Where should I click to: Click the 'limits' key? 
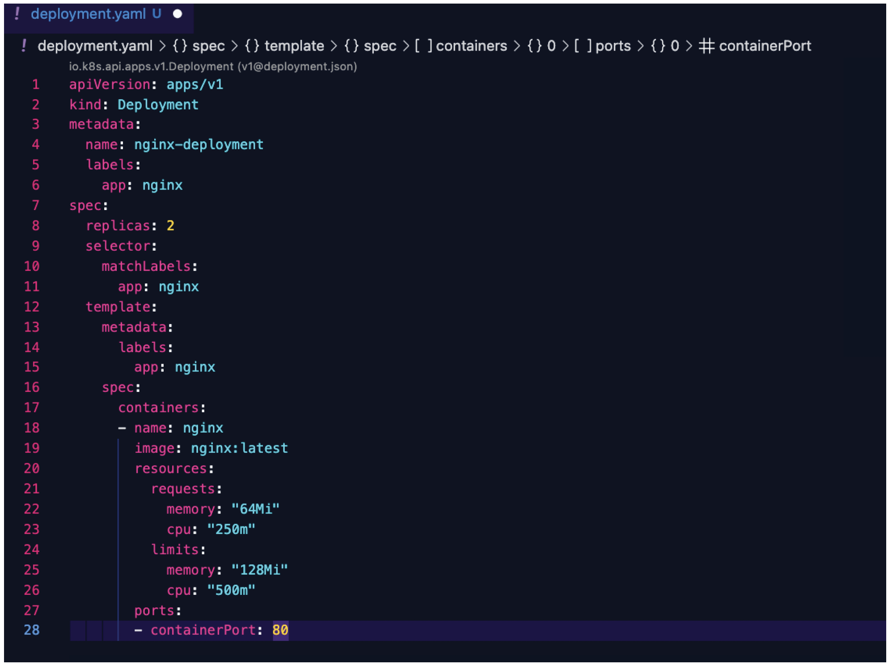[x=175, y=549]
